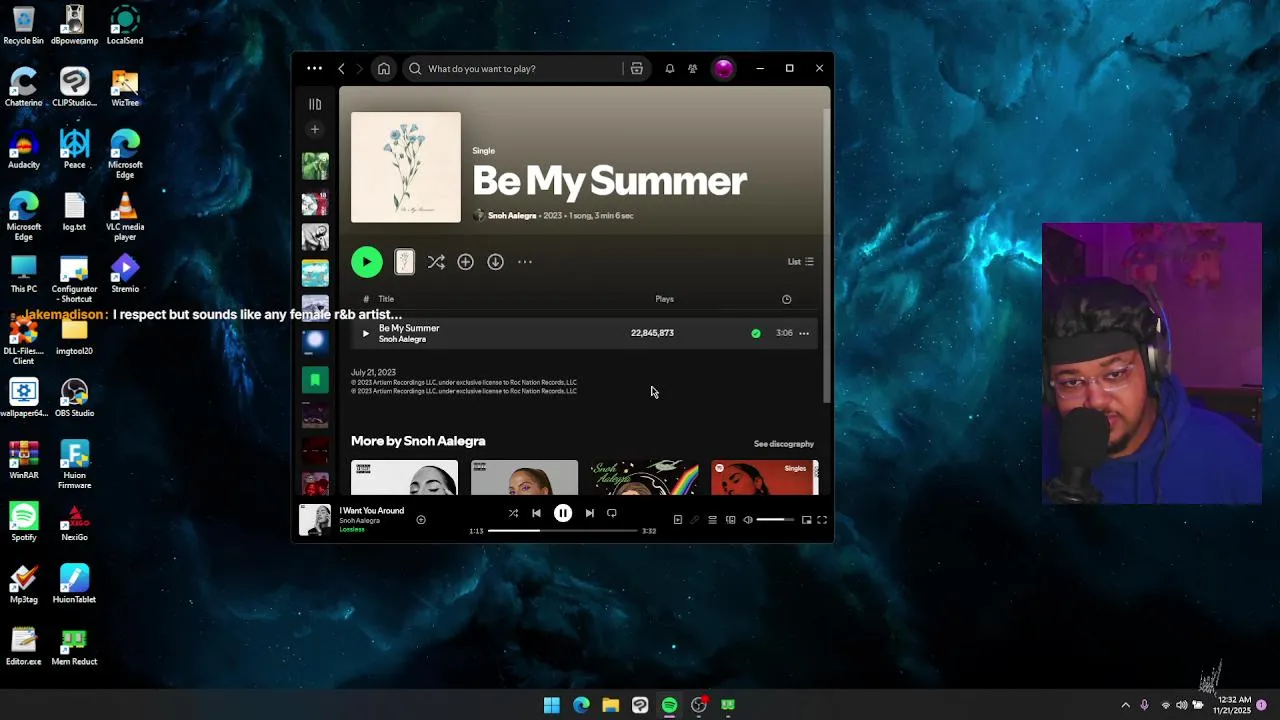Image resolution: width=1280 pixels, height=720 pixels.
Task: Open the playback Queue
Action: pos(712,520)
